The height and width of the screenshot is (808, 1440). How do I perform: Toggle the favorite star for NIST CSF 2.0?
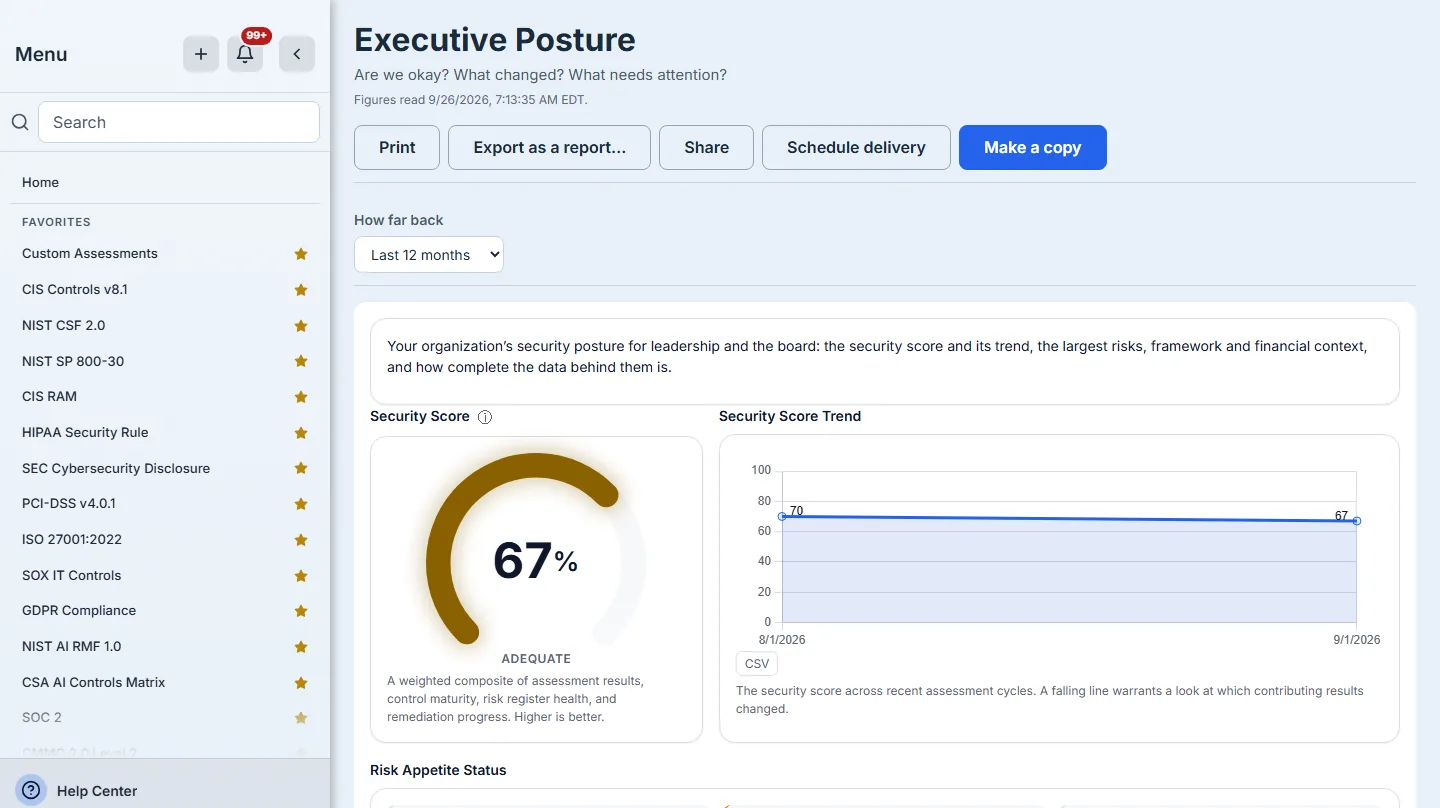click(x=301, y=326)
